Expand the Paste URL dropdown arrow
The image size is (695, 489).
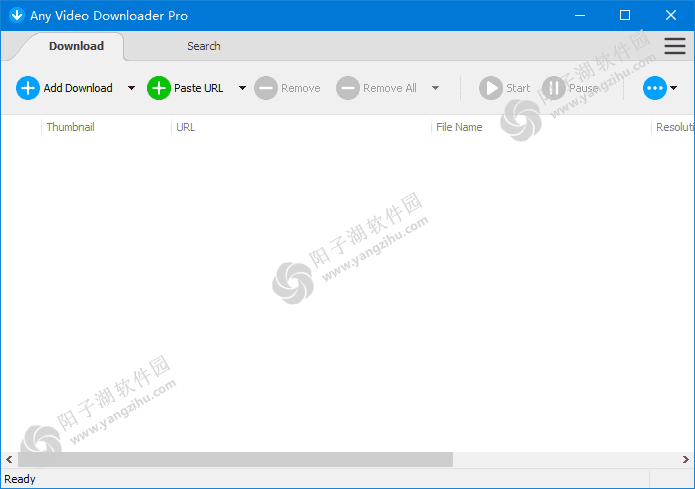(242, 88)
